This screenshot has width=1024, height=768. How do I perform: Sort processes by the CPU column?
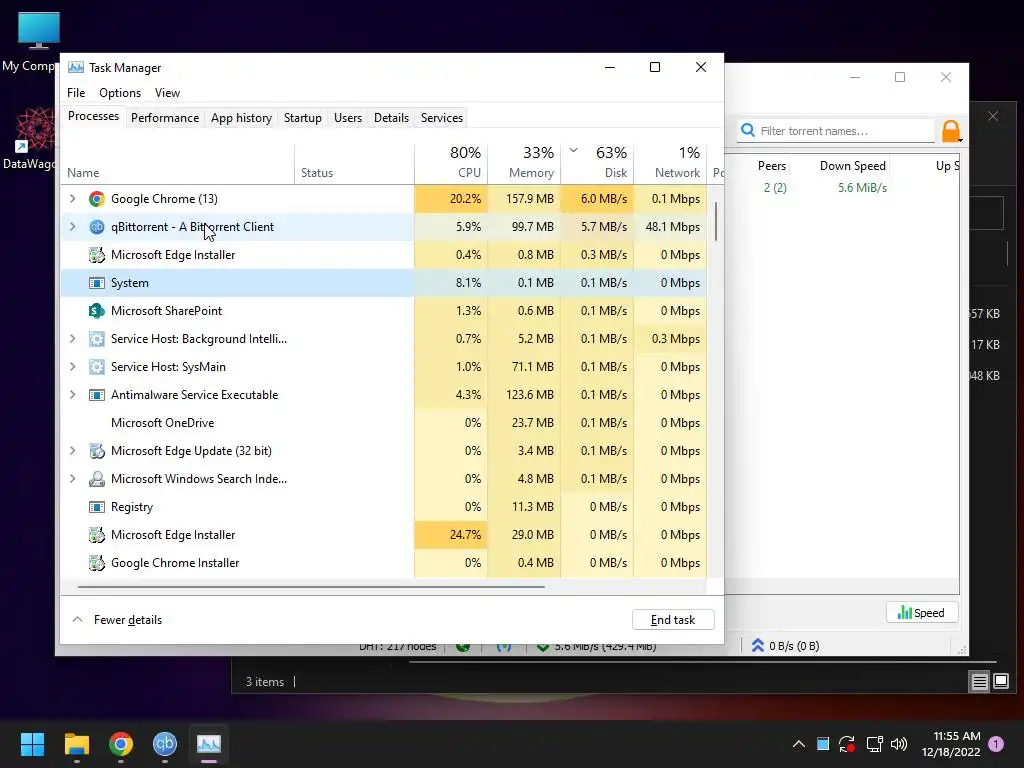coord(451,162)
